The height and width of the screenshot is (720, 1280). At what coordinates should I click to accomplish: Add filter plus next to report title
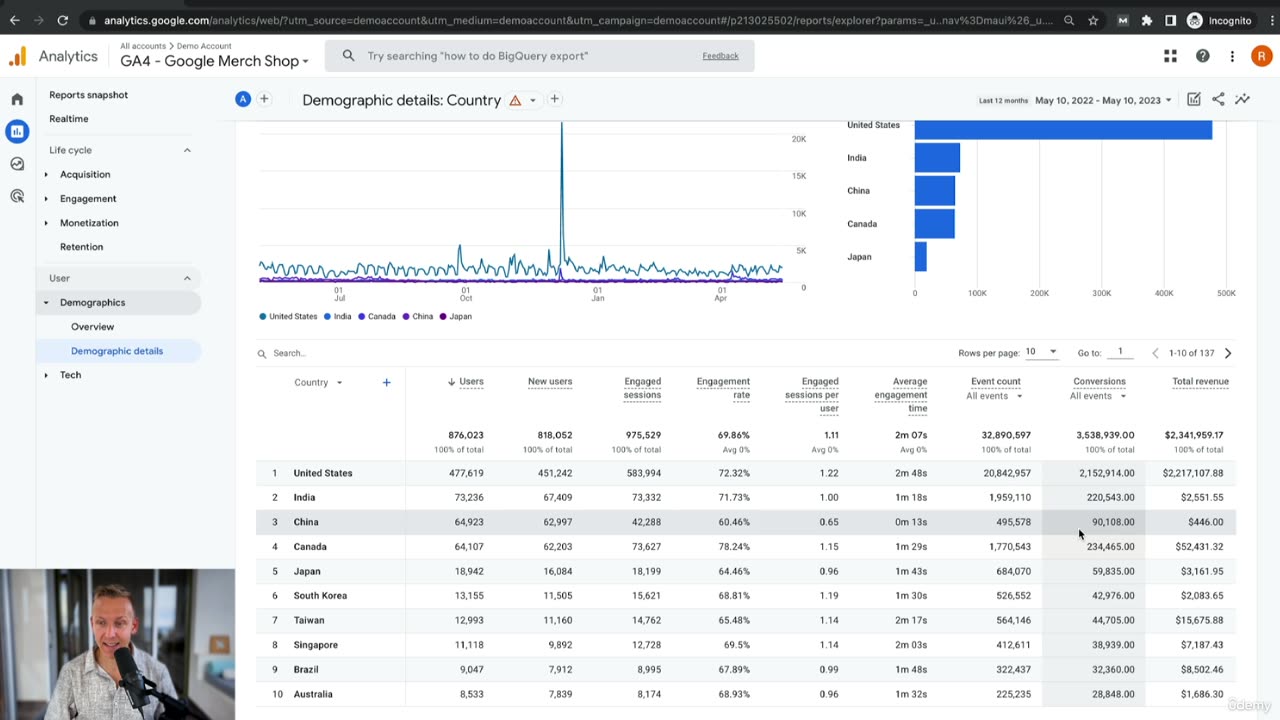(x=554, y=99)
